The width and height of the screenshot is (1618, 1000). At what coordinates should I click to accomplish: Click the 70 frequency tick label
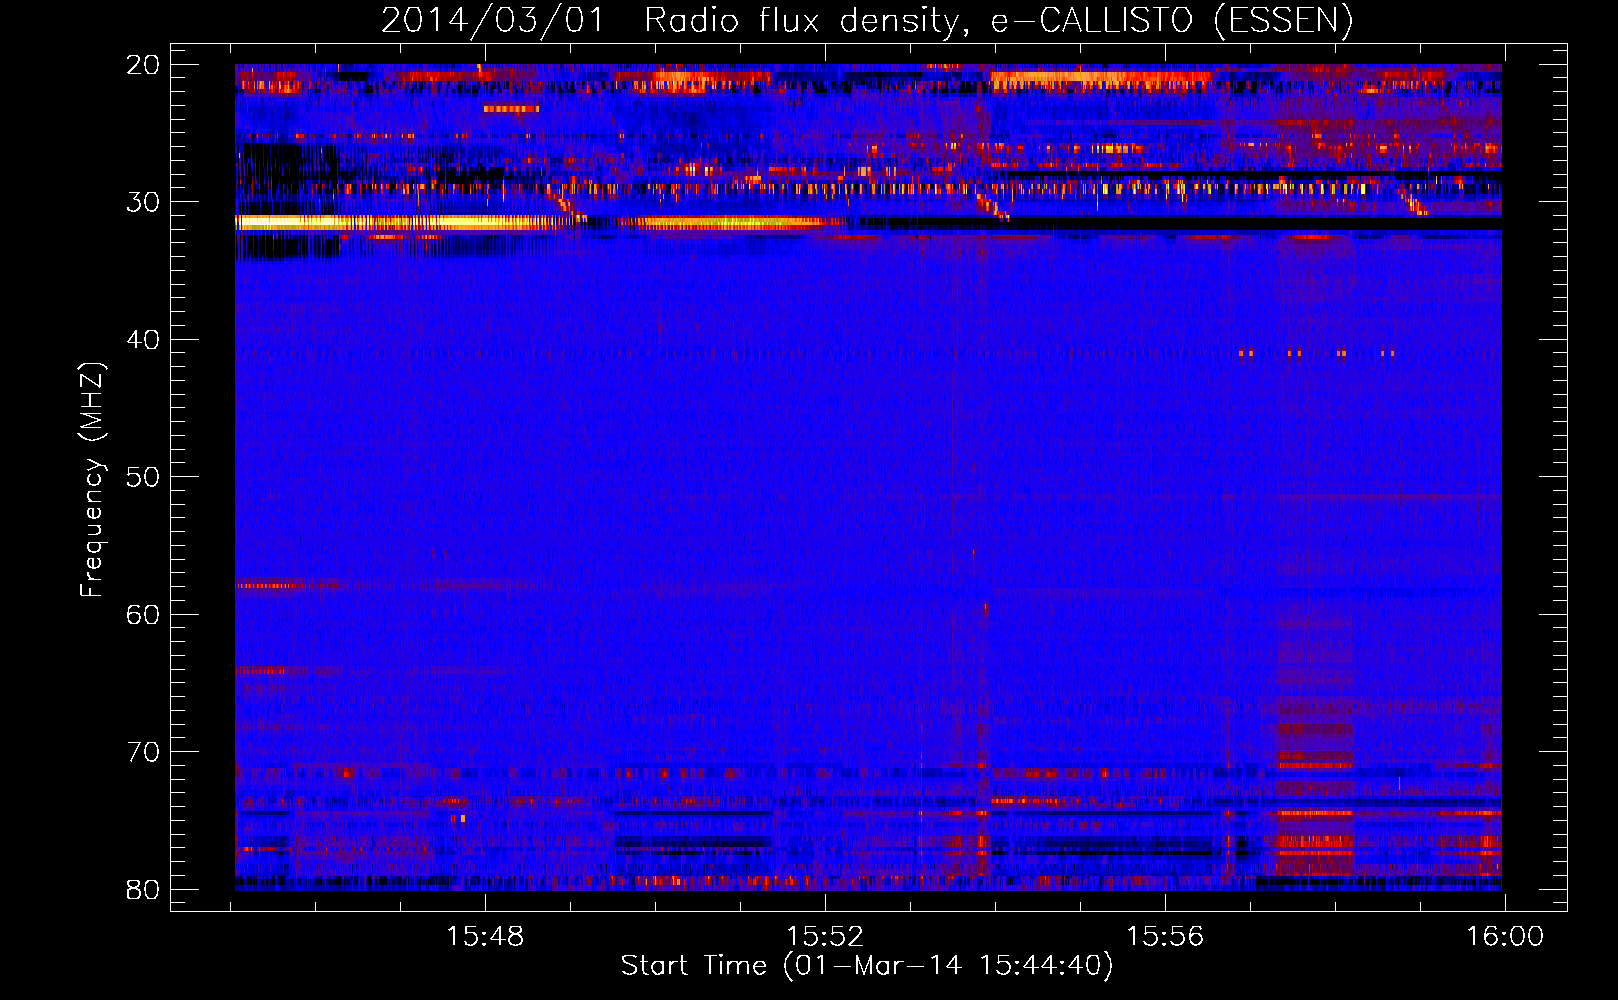[143, 752]
